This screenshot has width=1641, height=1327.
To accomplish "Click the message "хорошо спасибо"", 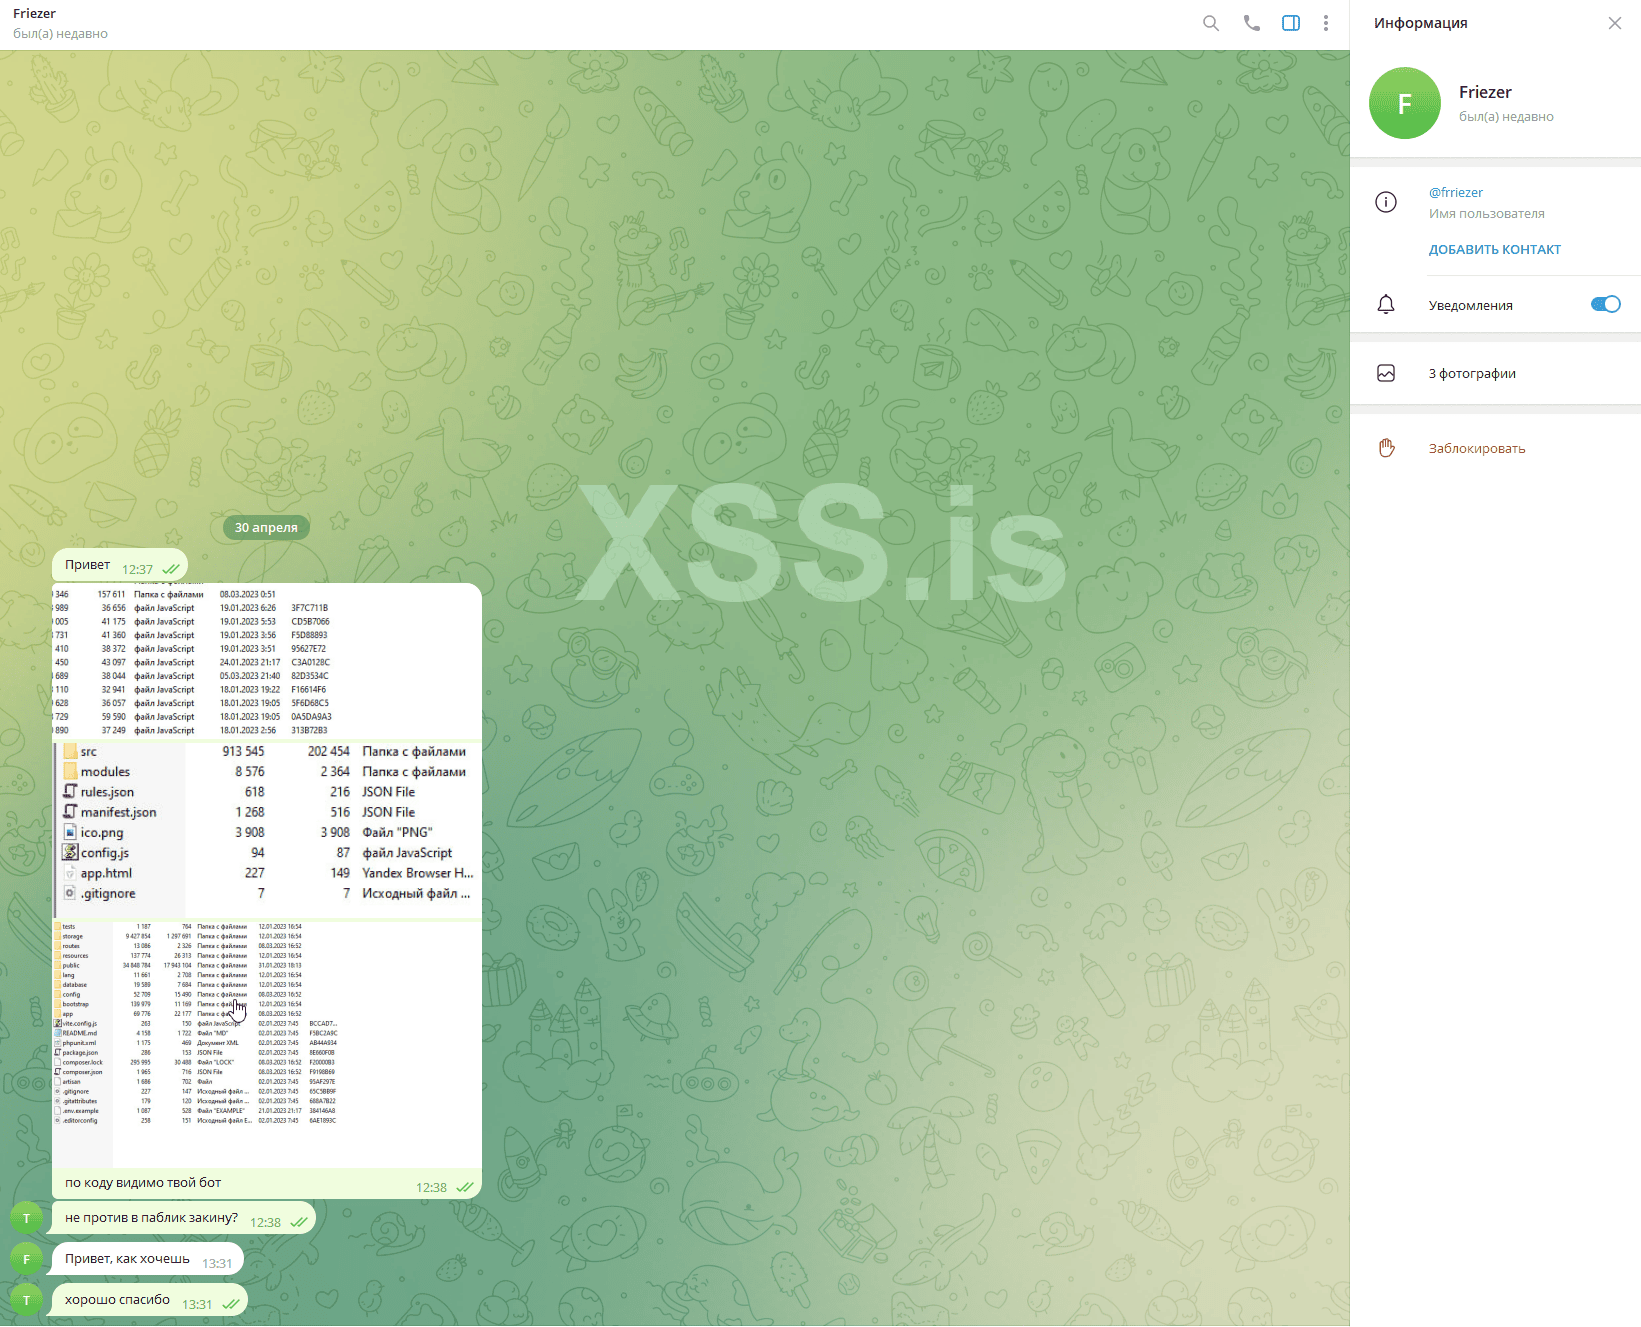I will click(150, 1300).
